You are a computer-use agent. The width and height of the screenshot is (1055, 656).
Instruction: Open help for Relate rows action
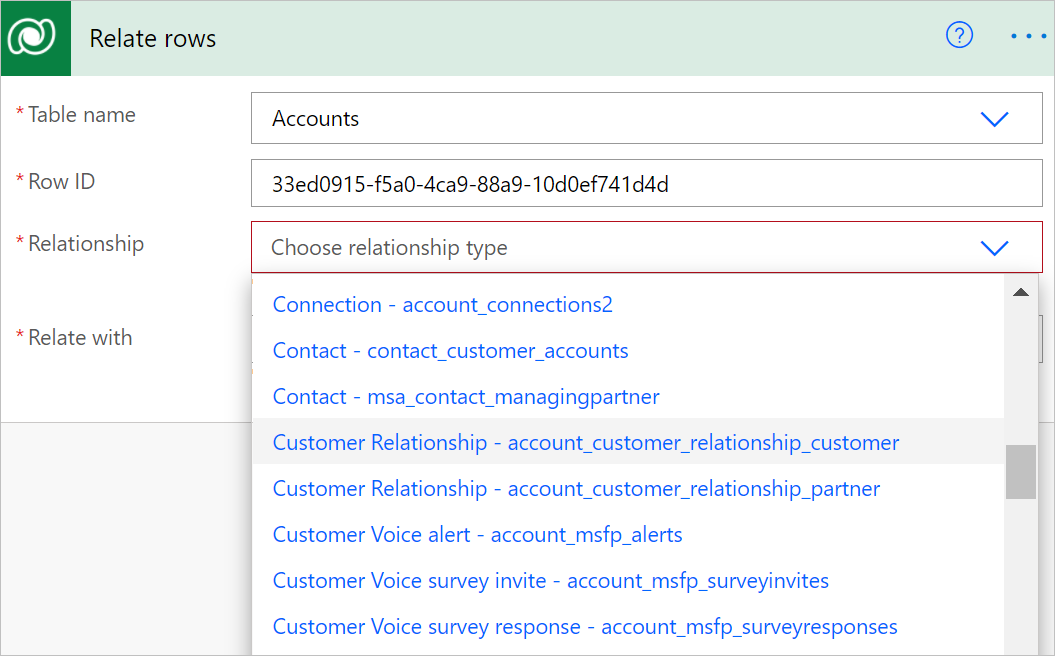(x=959, y=35)
